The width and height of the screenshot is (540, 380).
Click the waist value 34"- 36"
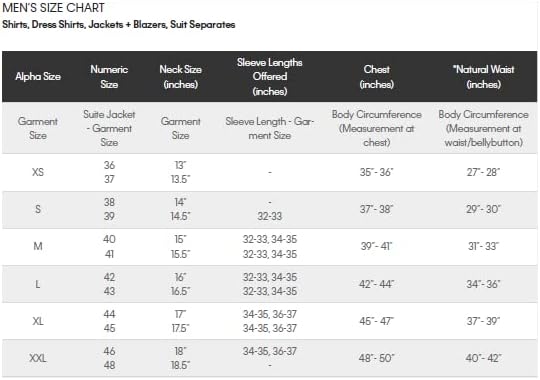(x=484, y=284)
